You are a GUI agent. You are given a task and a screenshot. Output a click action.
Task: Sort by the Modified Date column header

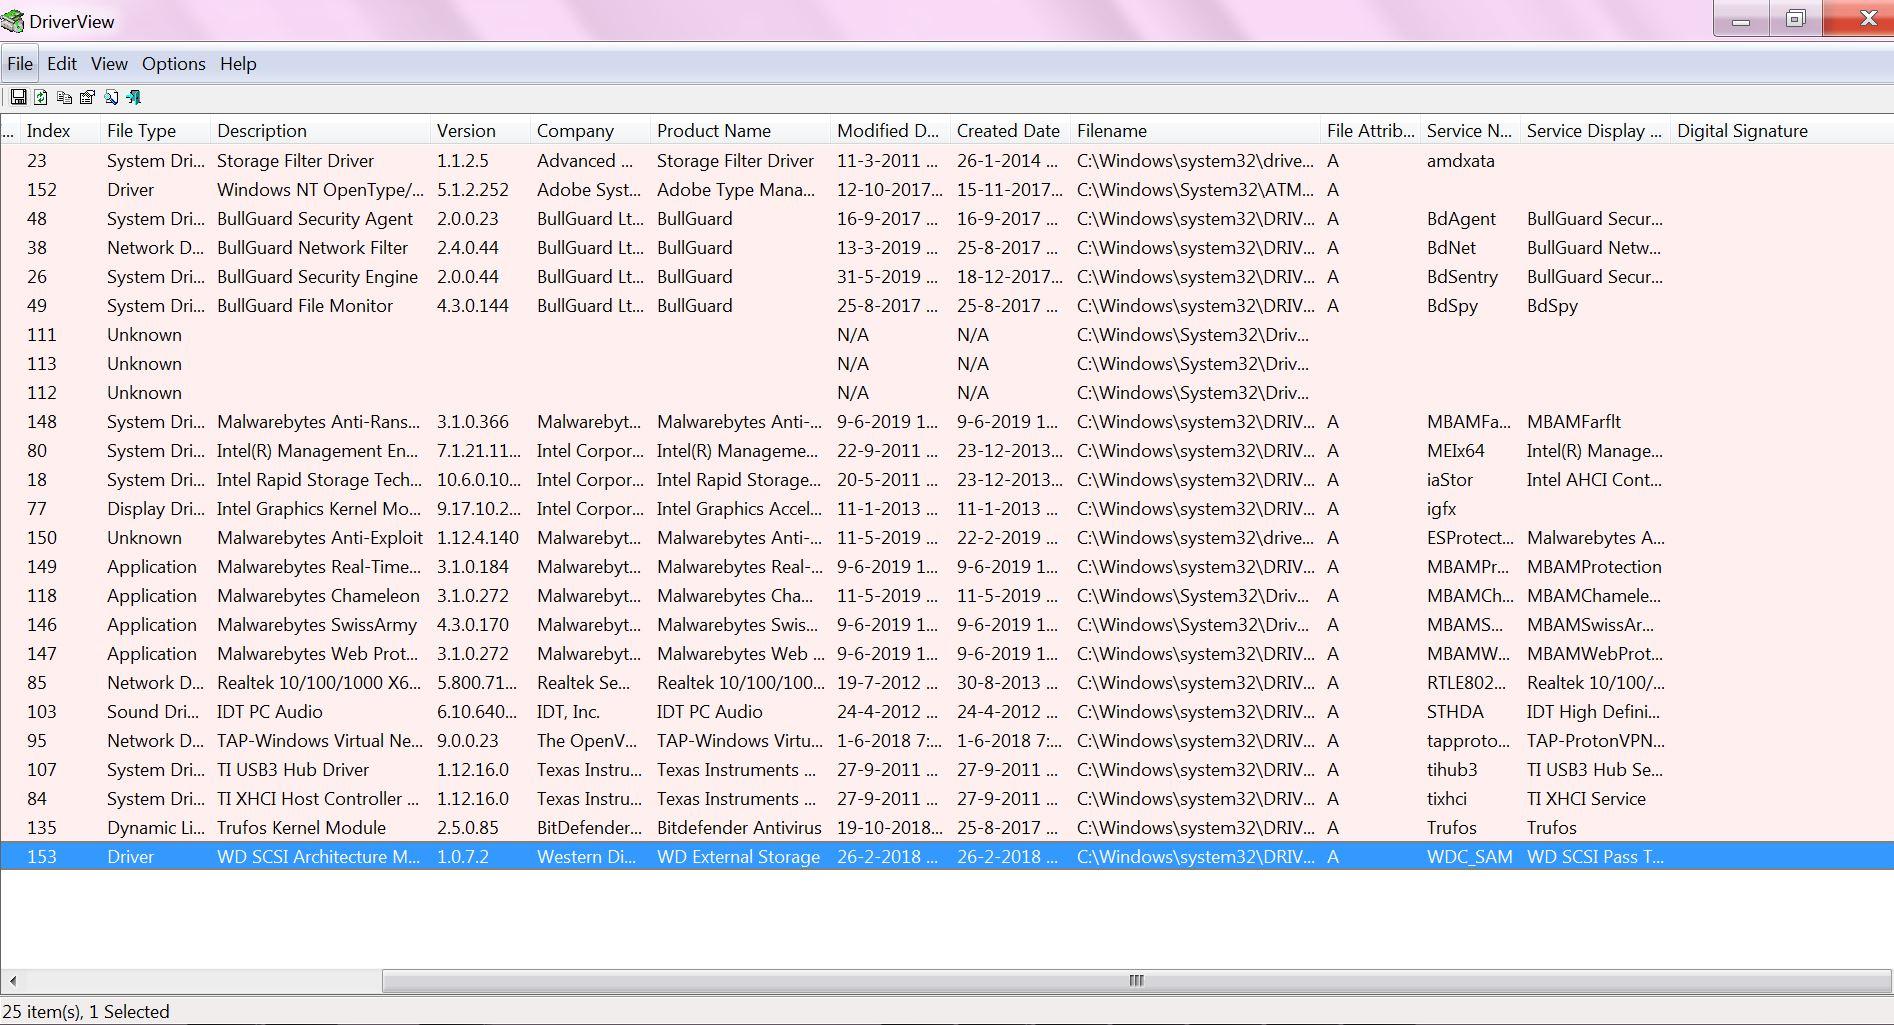coord(890,131)
